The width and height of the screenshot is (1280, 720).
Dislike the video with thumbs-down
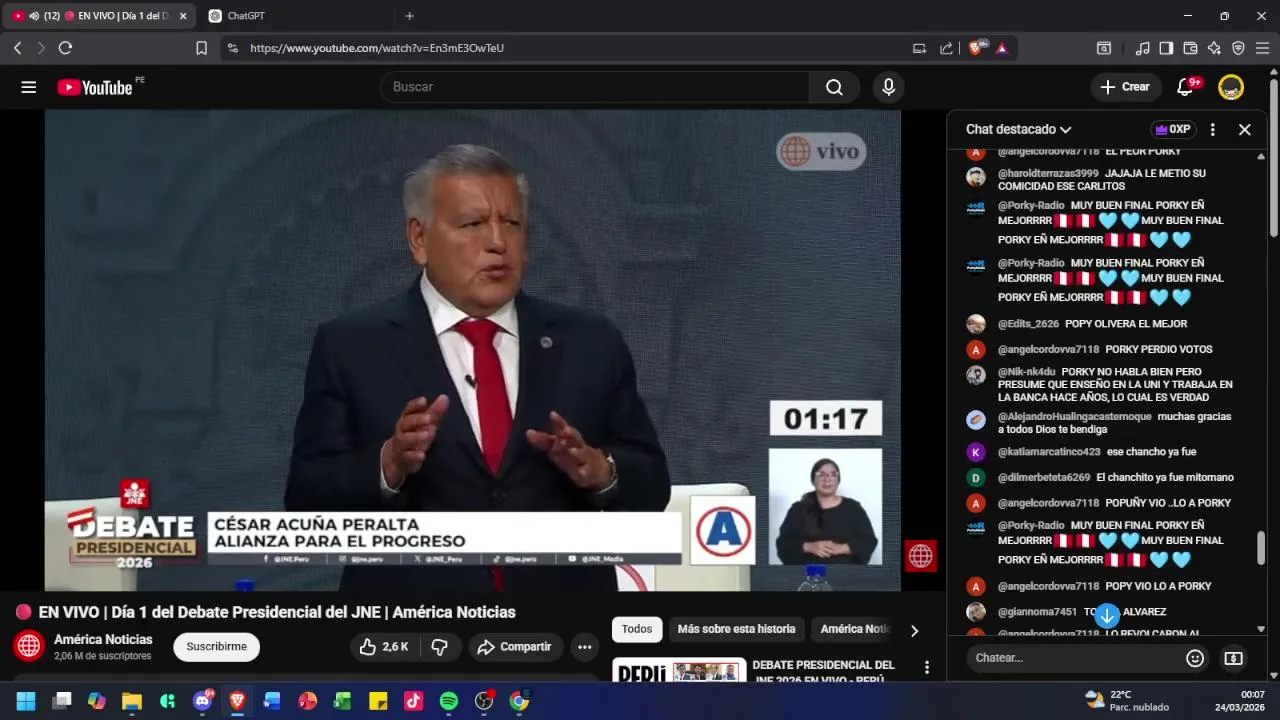click(439, 647)
